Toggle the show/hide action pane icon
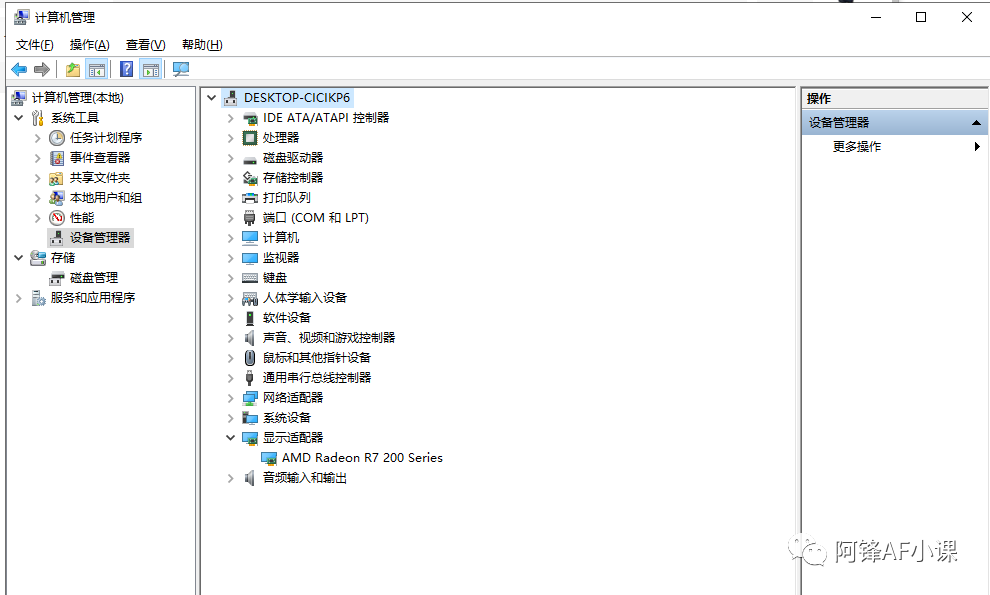This screenshot has width=990, height=595. 151,69
